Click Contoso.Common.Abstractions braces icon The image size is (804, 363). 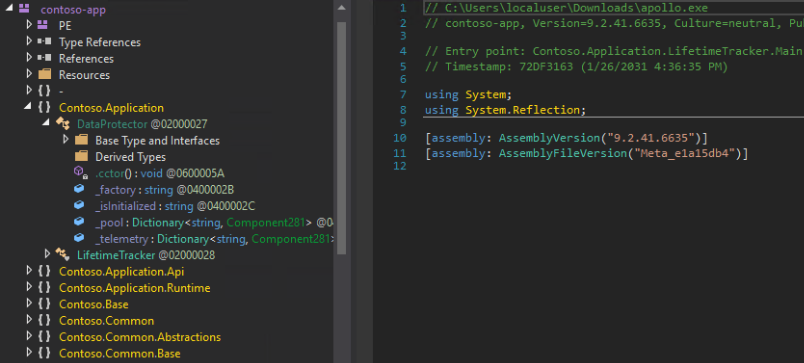coord(44,337)
